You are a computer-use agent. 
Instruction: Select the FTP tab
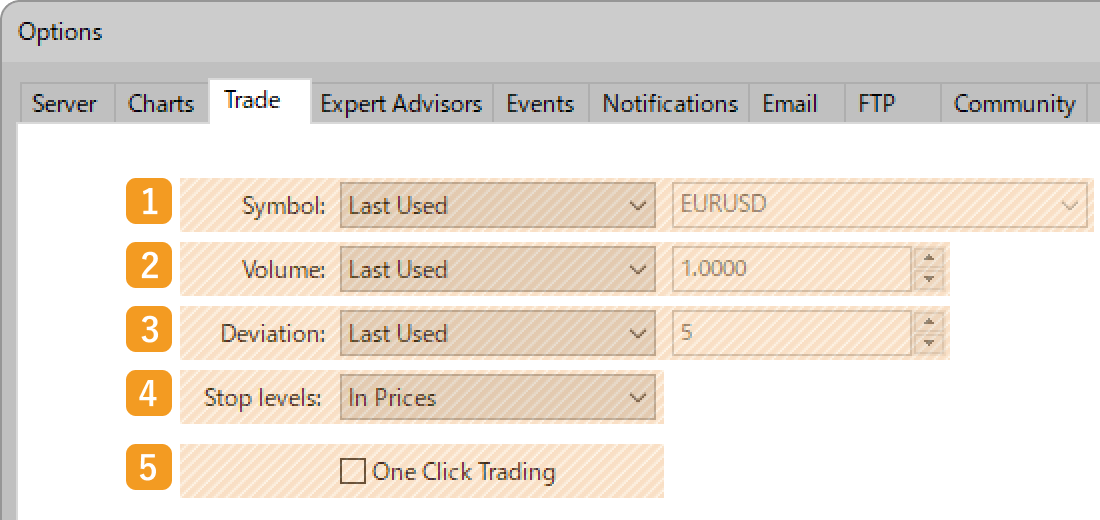click(x=877, y=104)
